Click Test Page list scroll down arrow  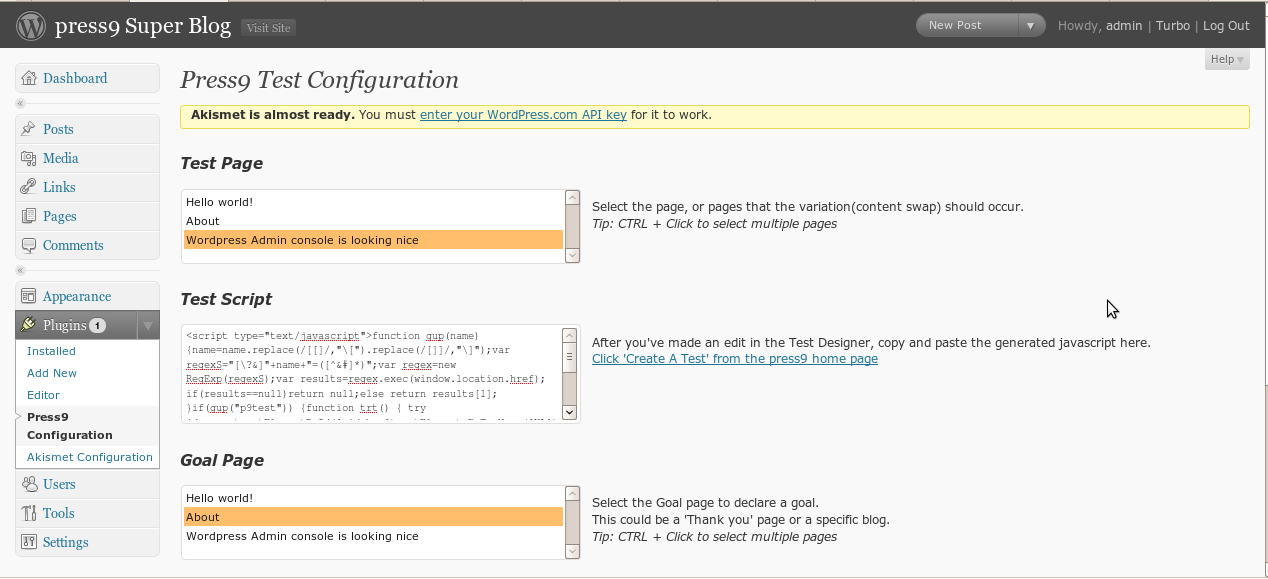click(x=572, y=255)
